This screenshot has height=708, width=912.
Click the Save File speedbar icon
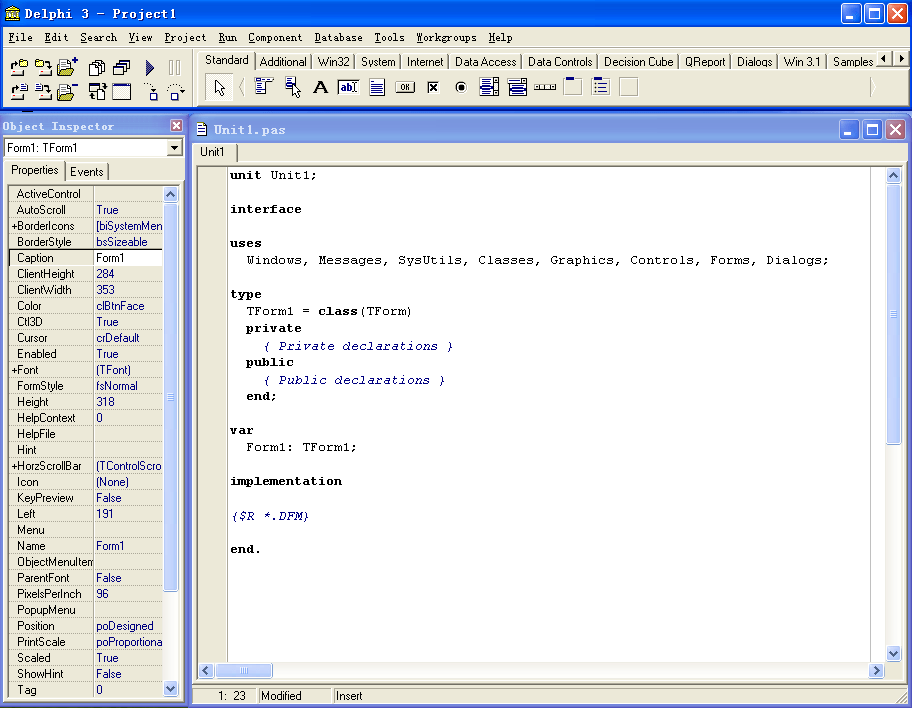(x=43, y=91)
